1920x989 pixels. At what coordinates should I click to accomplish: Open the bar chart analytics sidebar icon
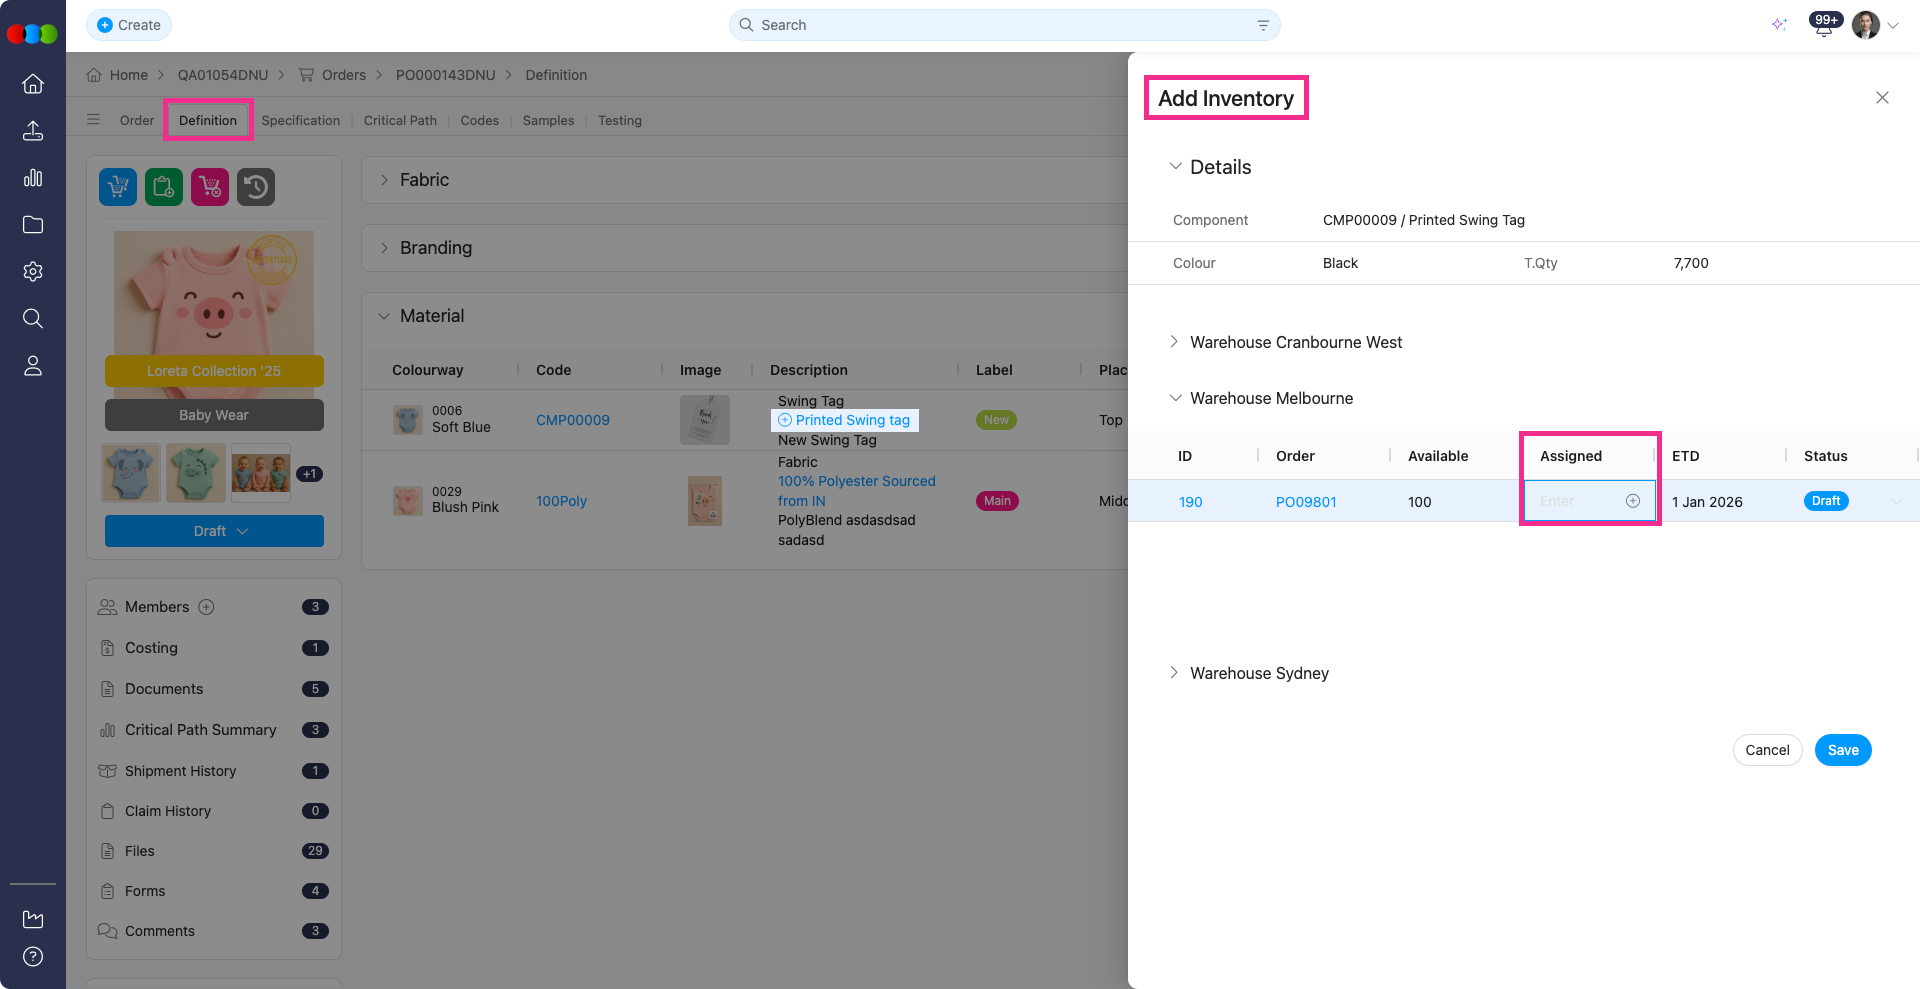[33, 178]
